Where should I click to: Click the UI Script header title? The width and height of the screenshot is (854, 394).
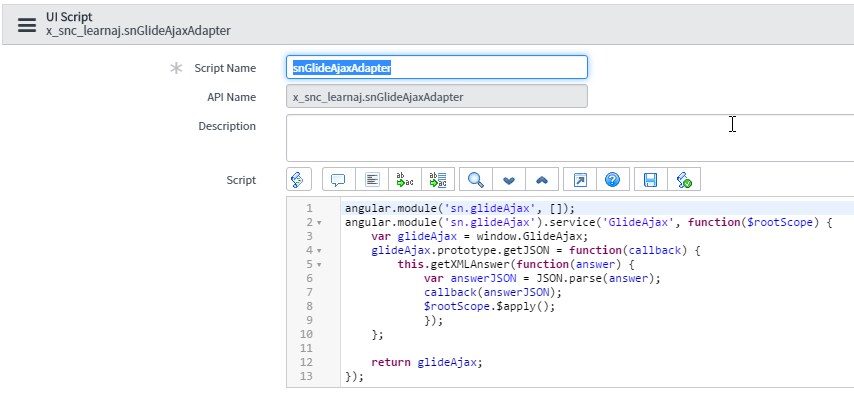[x=69, y=17]
